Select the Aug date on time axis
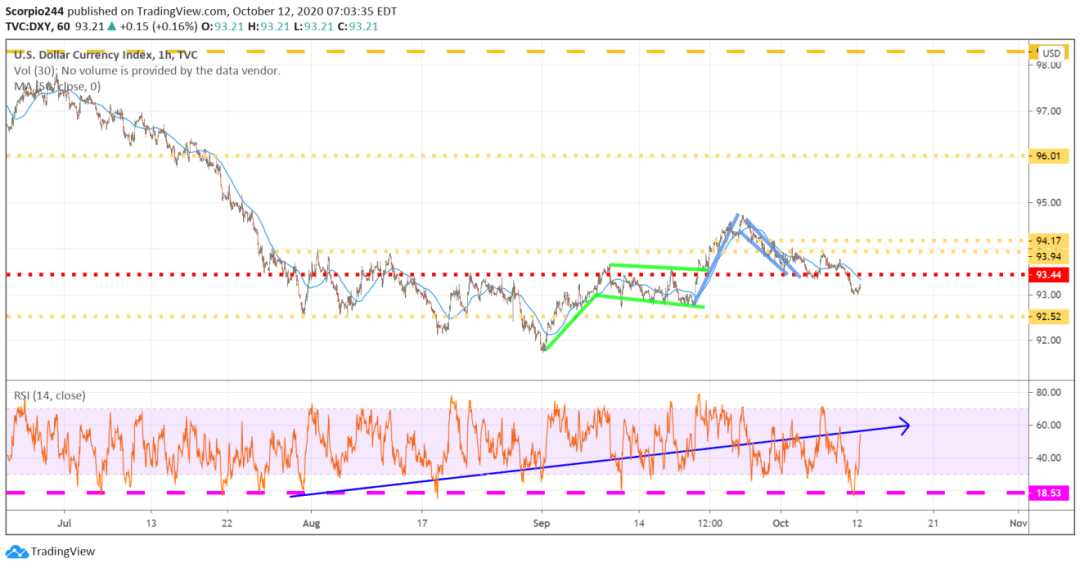 (312, 522)
